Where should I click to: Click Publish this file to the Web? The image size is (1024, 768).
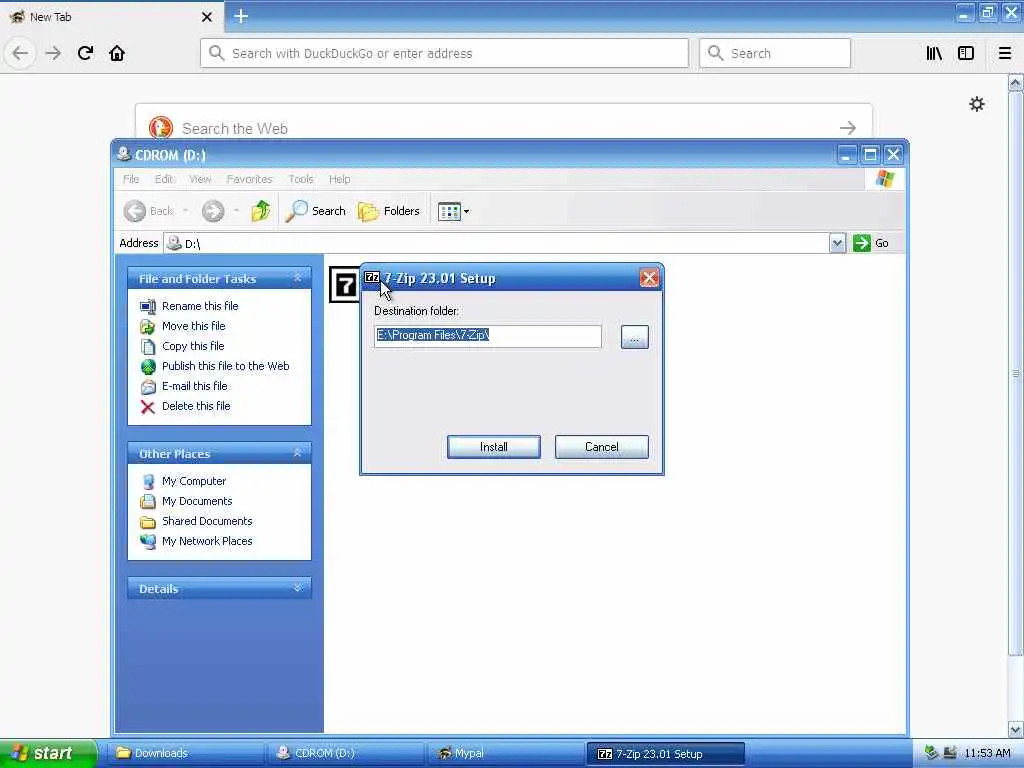[225, 366]
